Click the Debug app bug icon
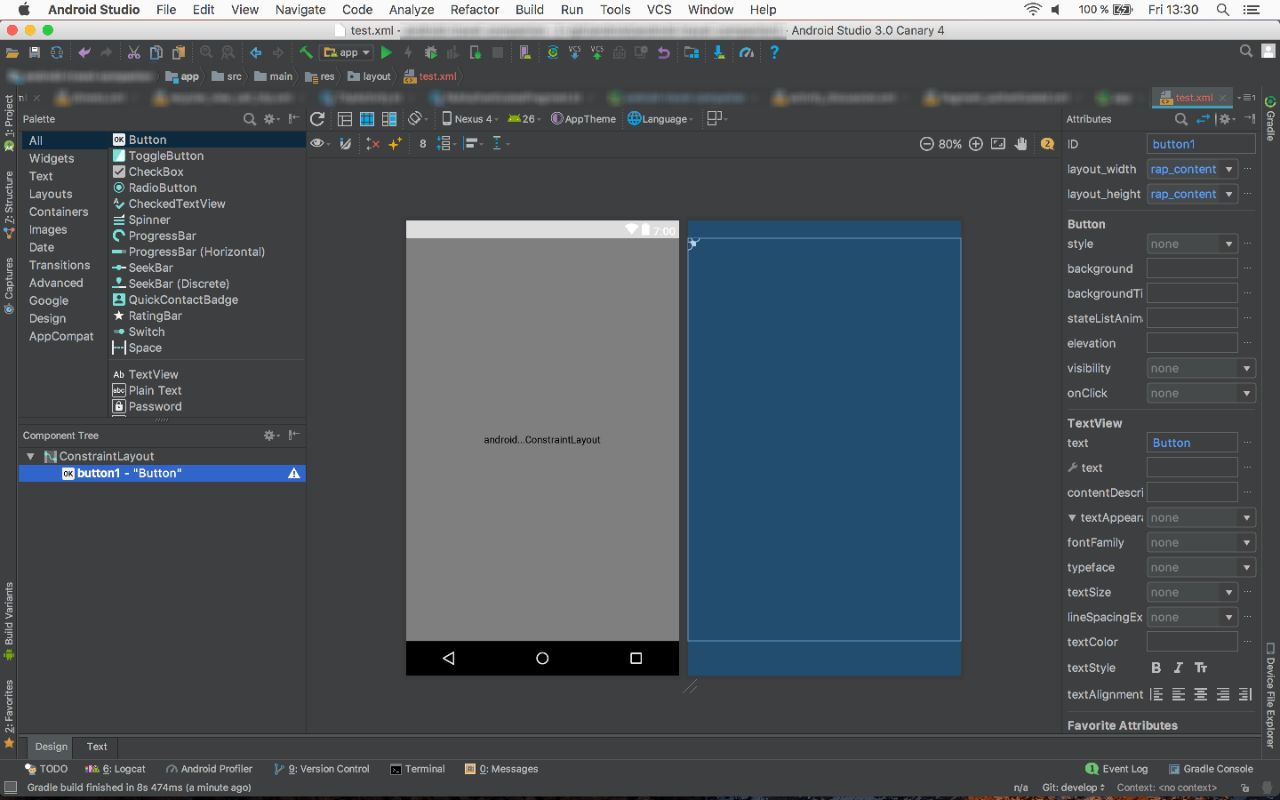Screen dimensions: 1280x800 point(431,53)
